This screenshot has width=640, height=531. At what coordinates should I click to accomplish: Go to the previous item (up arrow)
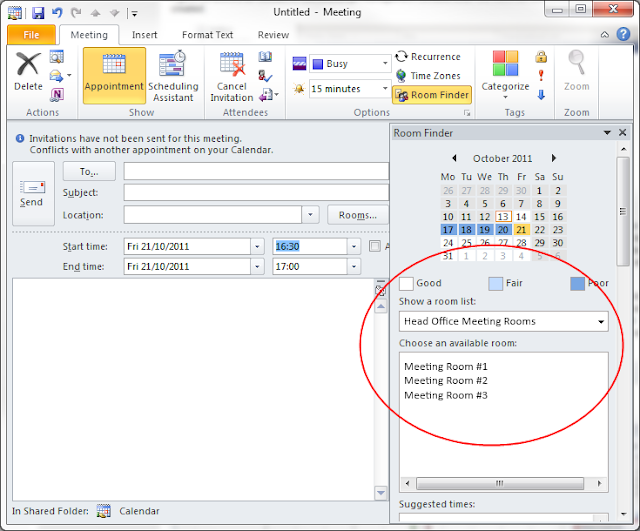point(96,13)
